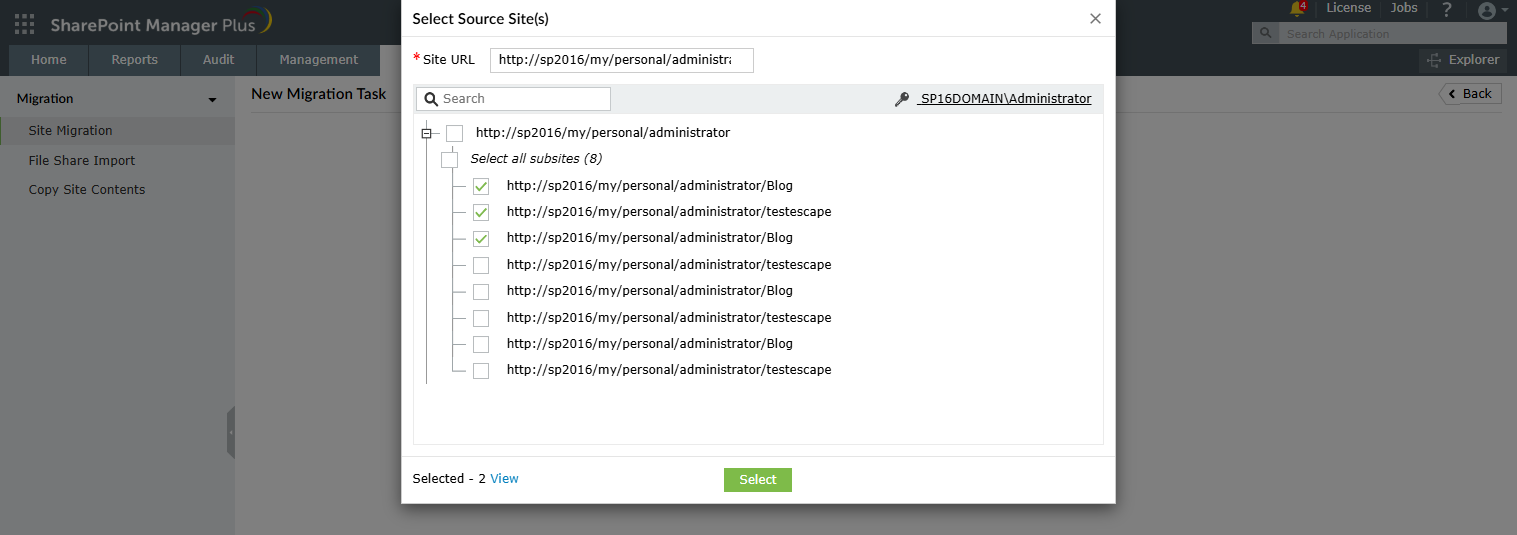1517x535 pixels.
Task: Click the Explorer icon in top bar
Action: [x=1435, y=60]
